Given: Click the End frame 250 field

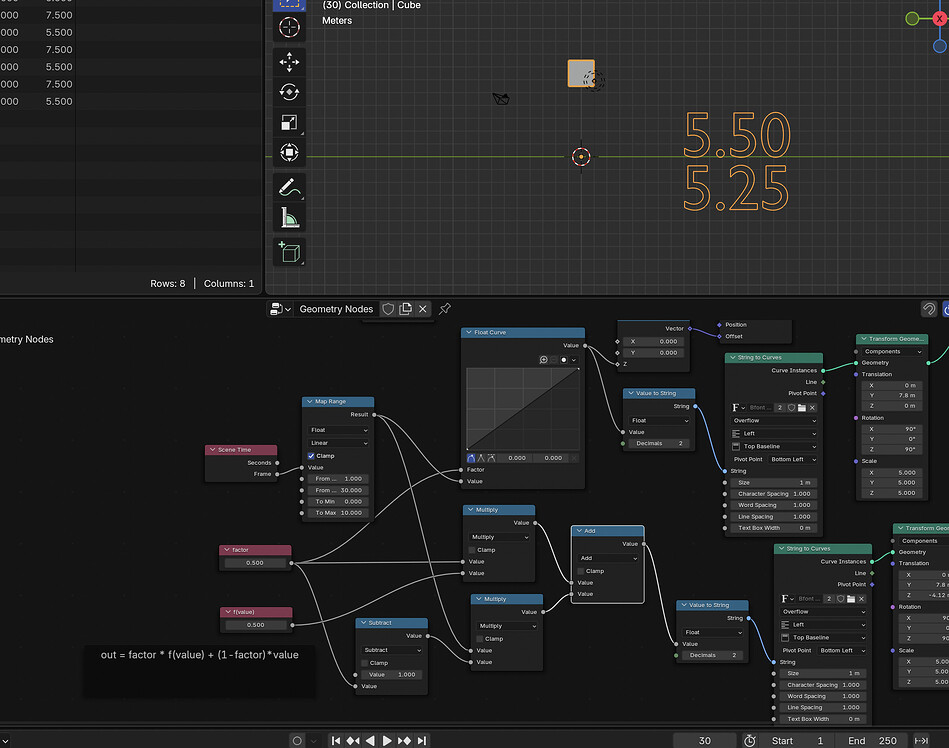Looking at the screenshot, I should (872, 741).
